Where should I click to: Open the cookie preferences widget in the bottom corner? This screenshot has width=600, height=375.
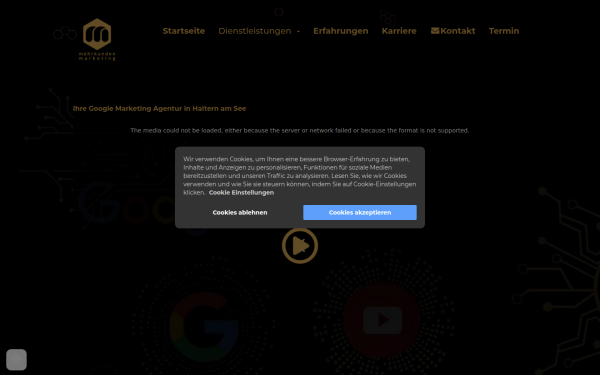click(16, 359)
